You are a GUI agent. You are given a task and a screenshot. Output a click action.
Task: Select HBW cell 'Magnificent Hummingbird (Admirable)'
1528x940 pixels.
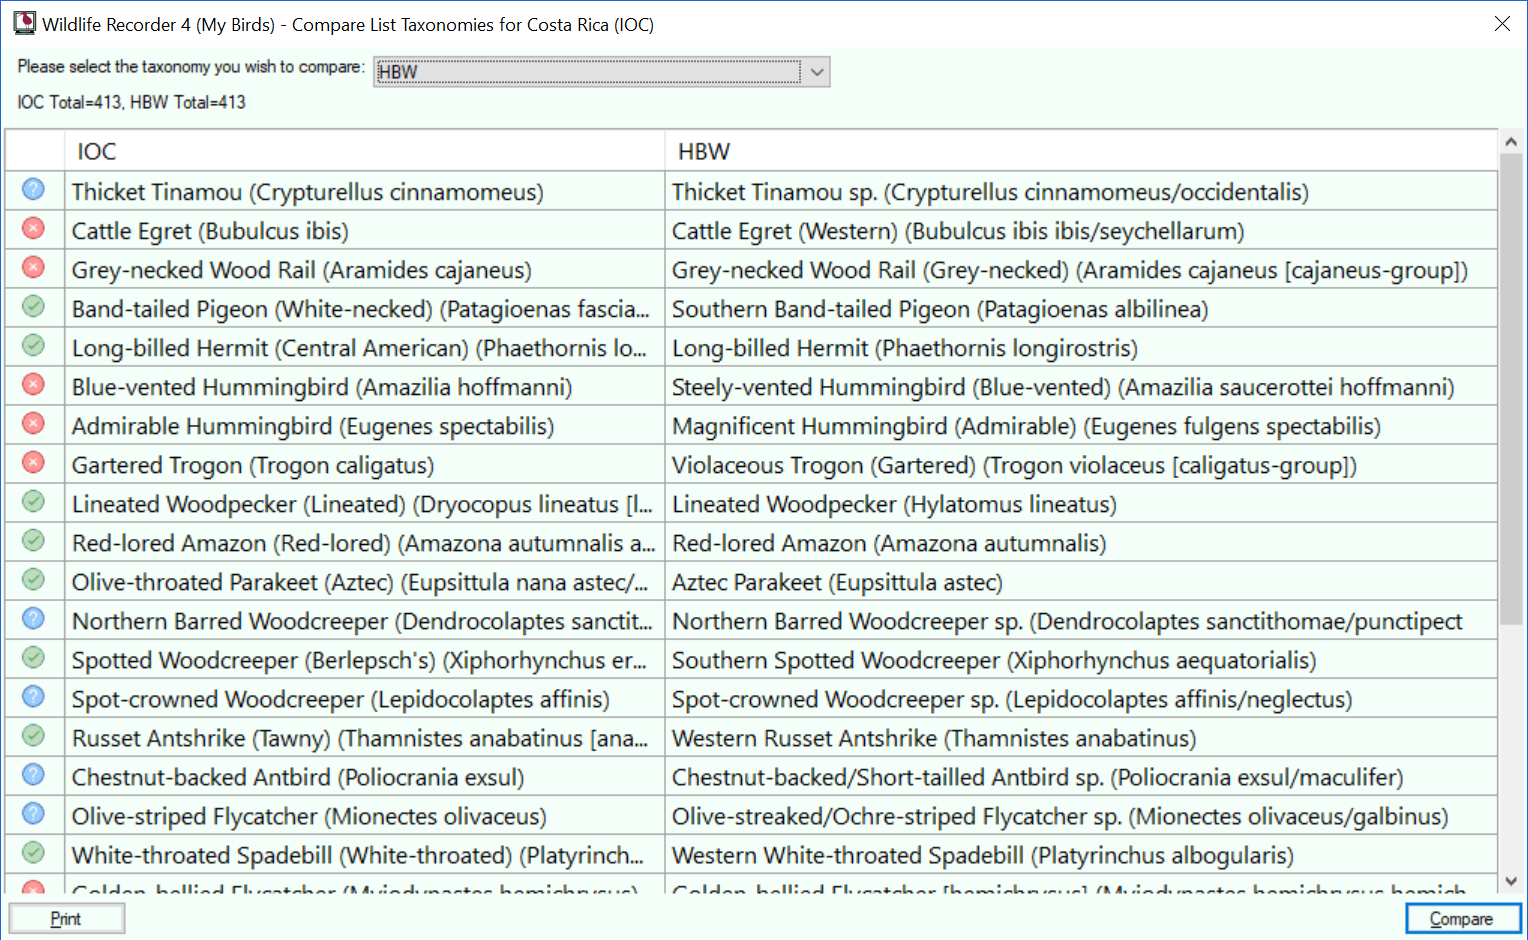click(1081, 425)
